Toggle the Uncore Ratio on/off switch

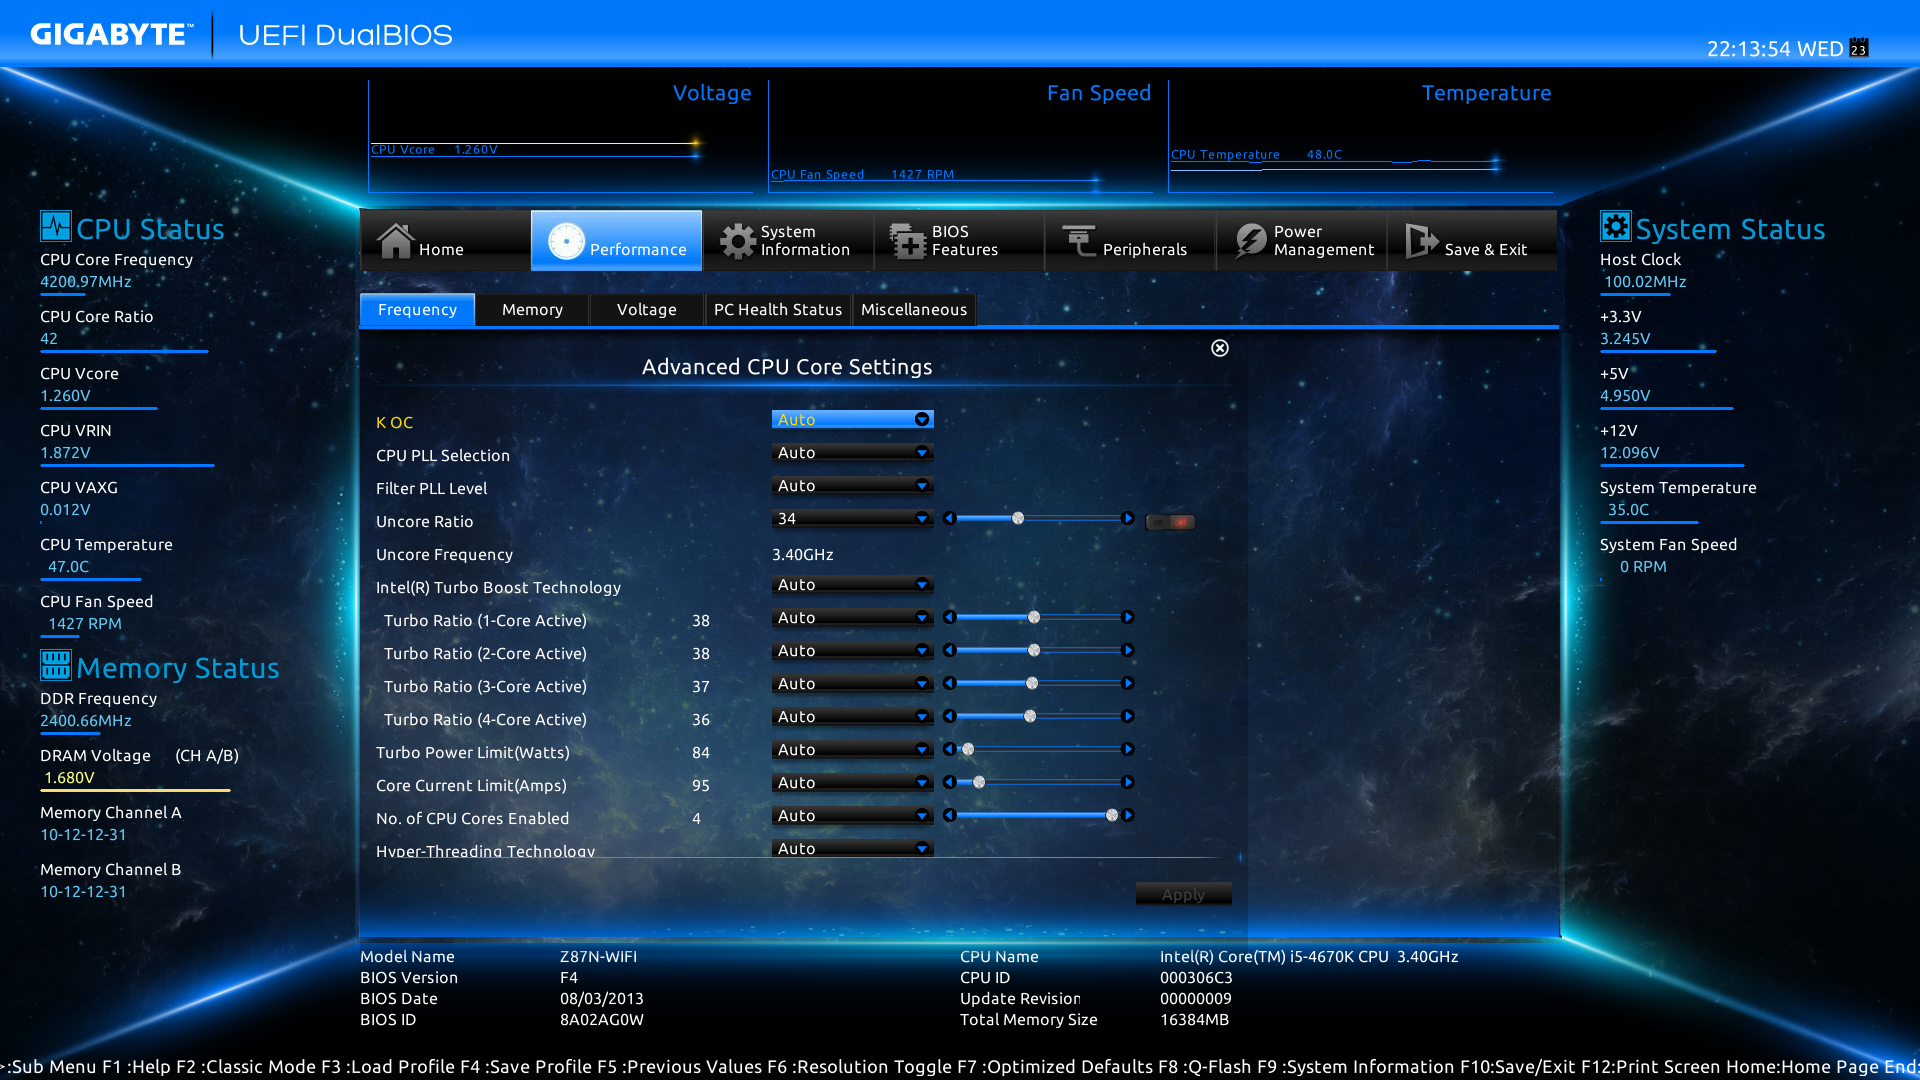coord(1170,522)
